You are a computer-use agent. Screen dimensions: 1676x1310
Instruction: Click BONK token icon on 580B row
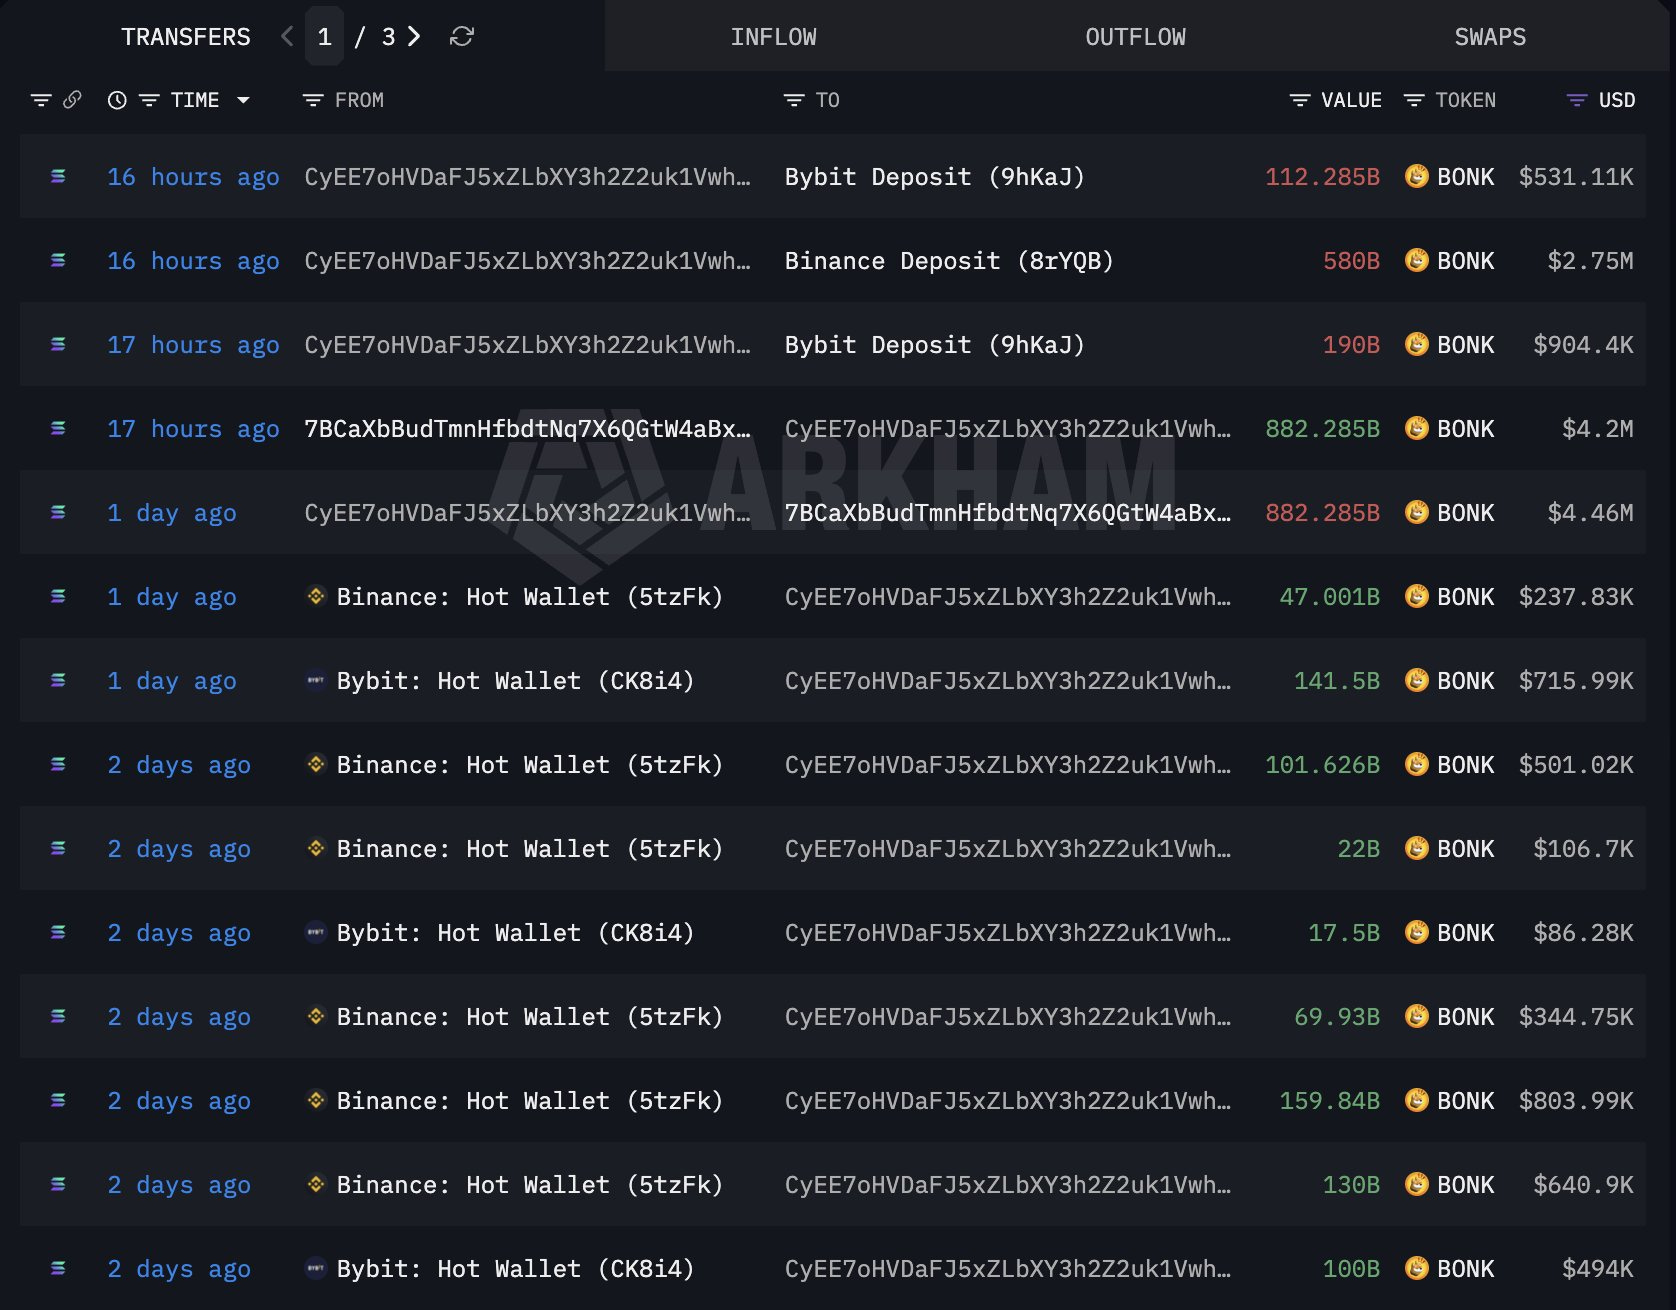[1417, 260]
